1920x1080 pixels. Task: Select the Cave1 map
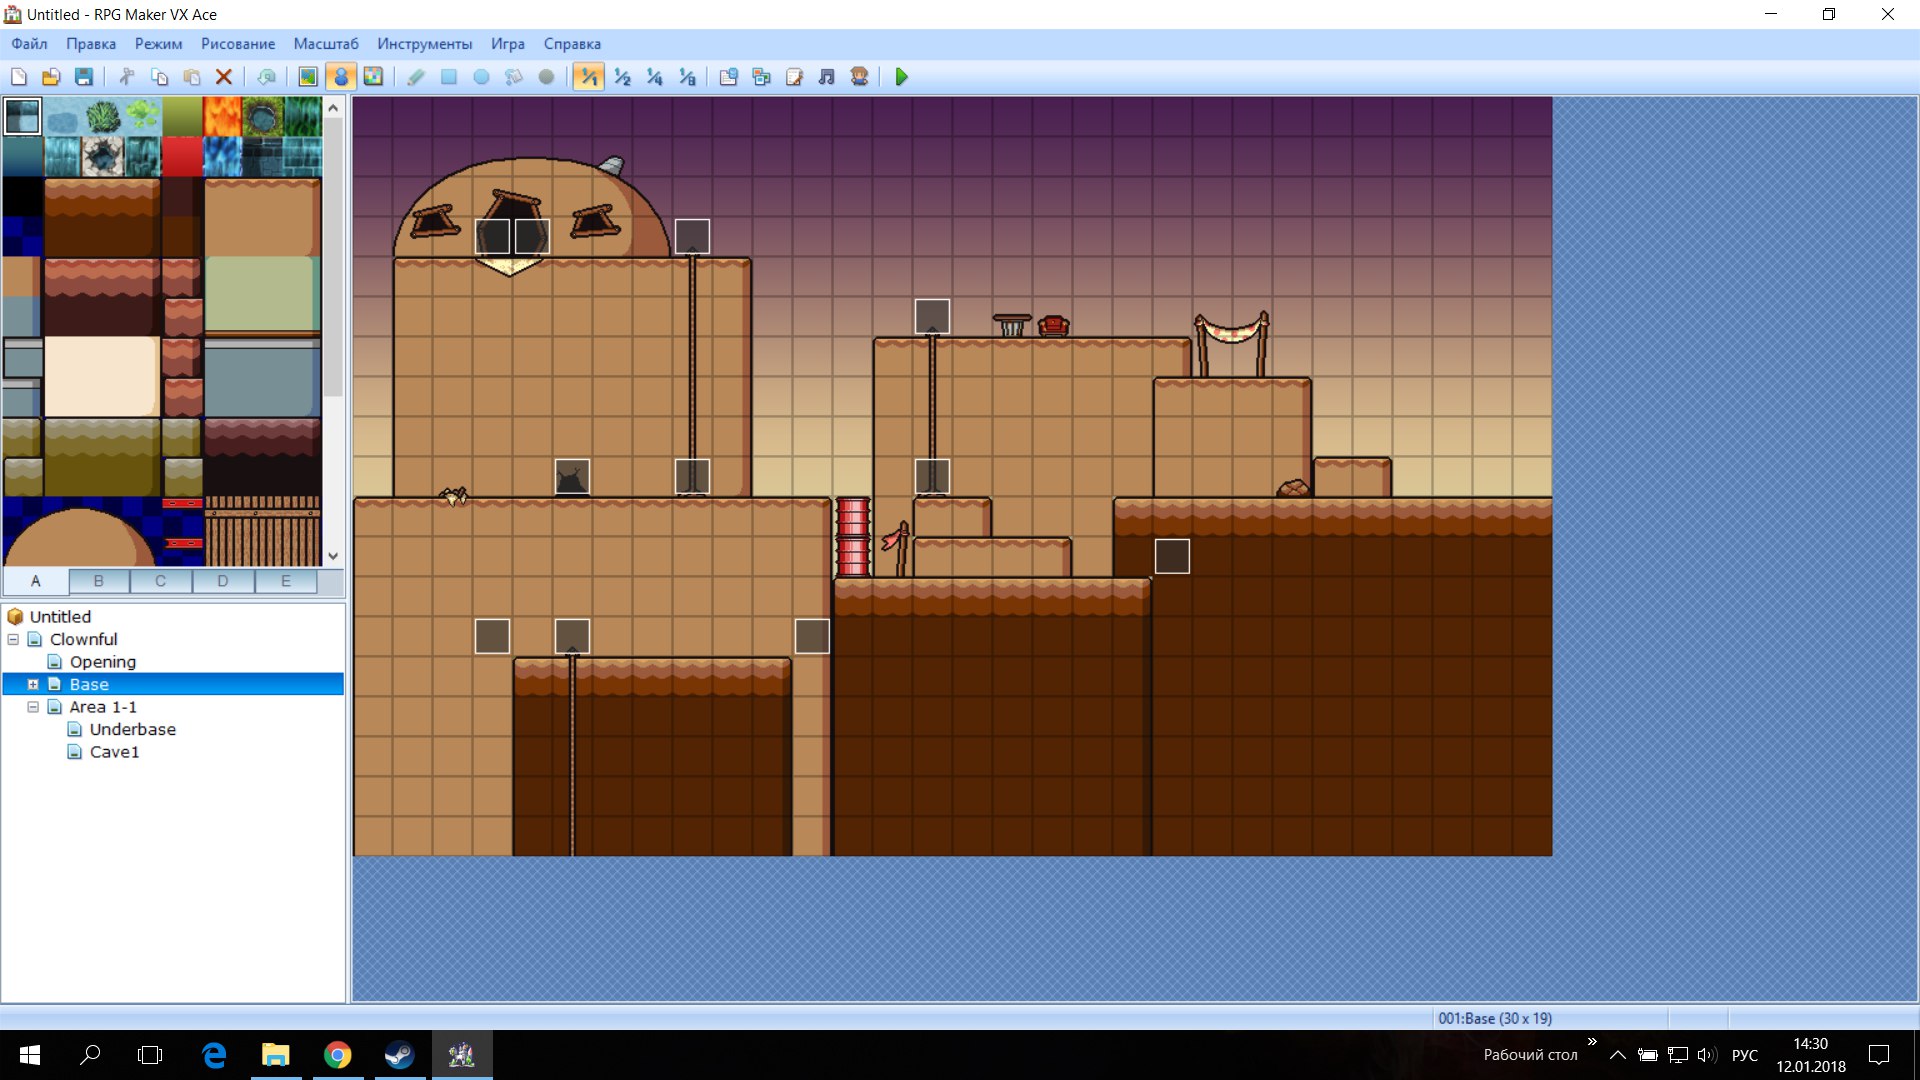[115, 752]
